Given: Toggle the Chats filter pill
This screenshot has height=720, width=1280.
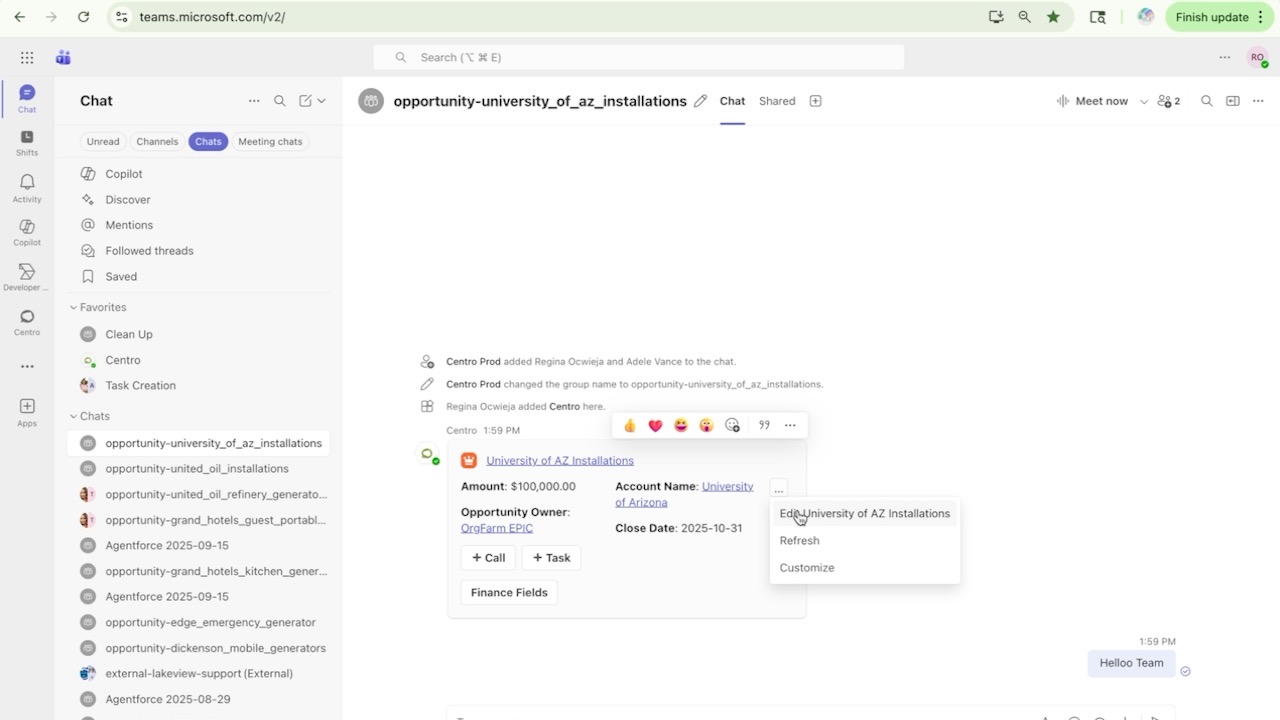Looking at the screenshot, I should (208, 142).
